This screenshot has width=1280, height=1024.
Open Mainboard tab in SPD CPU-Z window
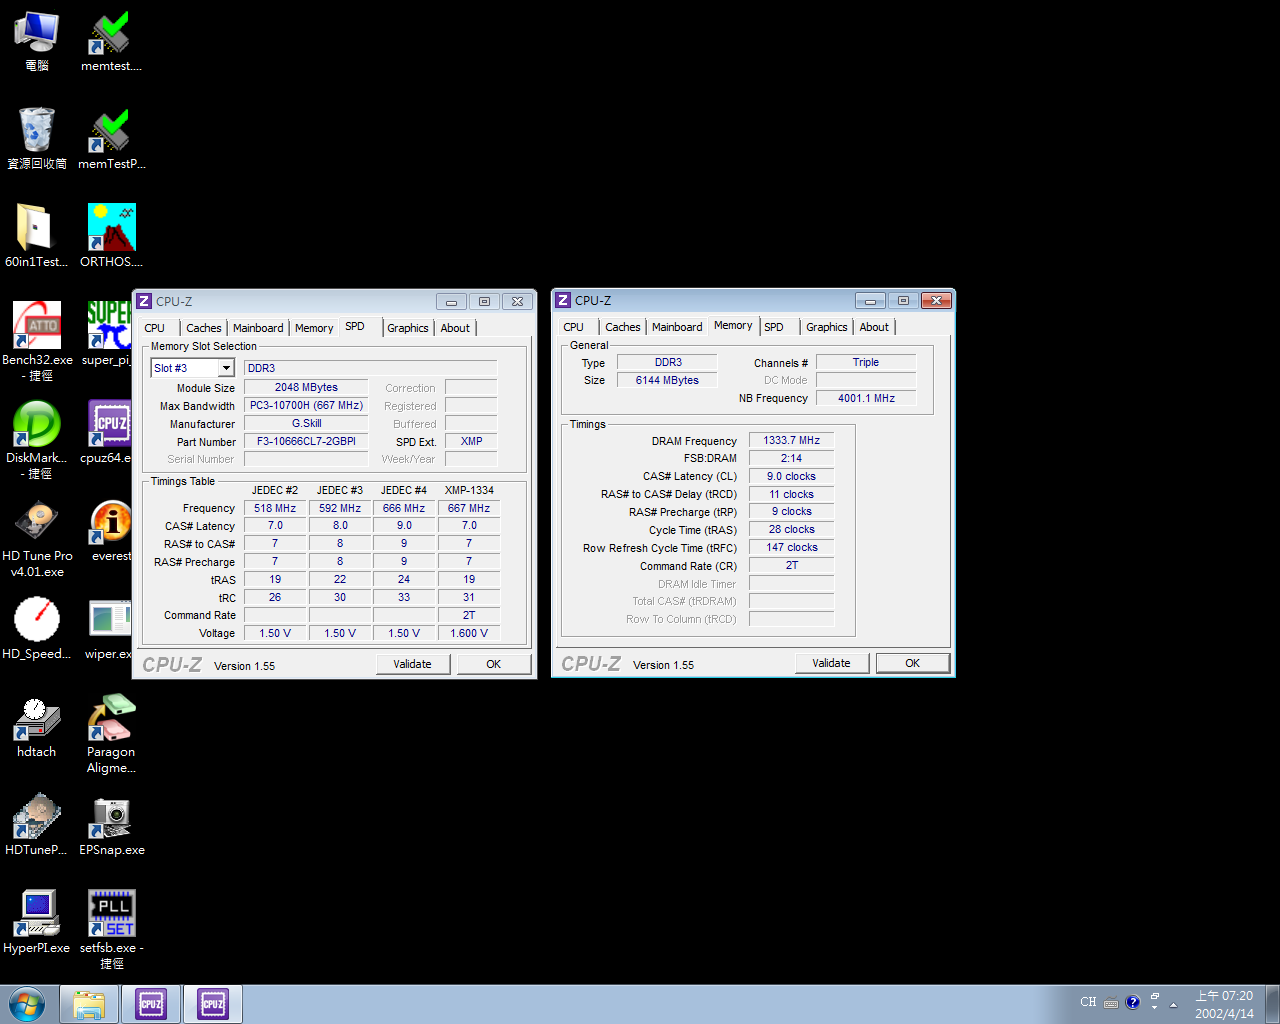[x=258, y=328]
